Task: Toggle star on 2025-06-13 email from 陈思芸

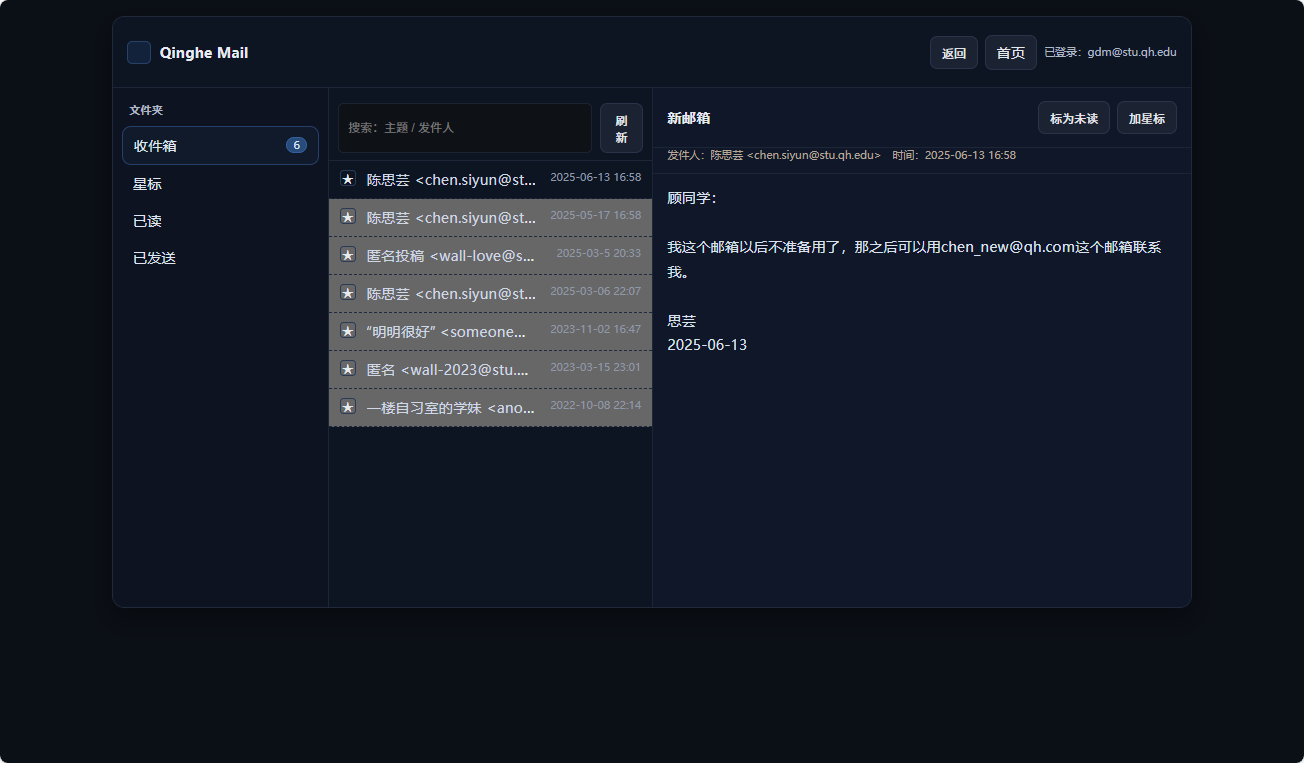Action: tap(348, 179)
